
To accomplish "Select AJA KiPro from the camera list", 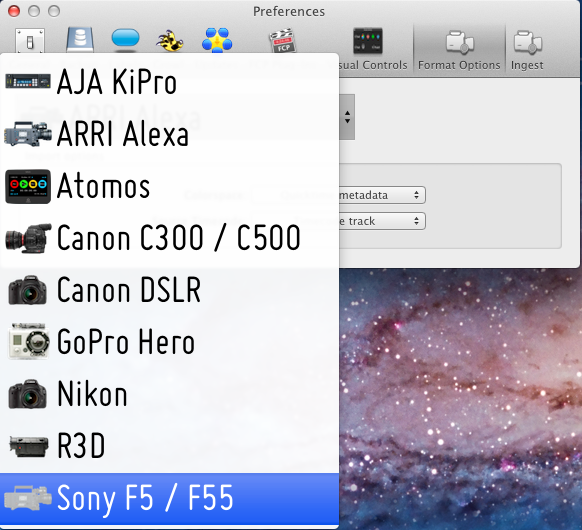I will 169,82.
